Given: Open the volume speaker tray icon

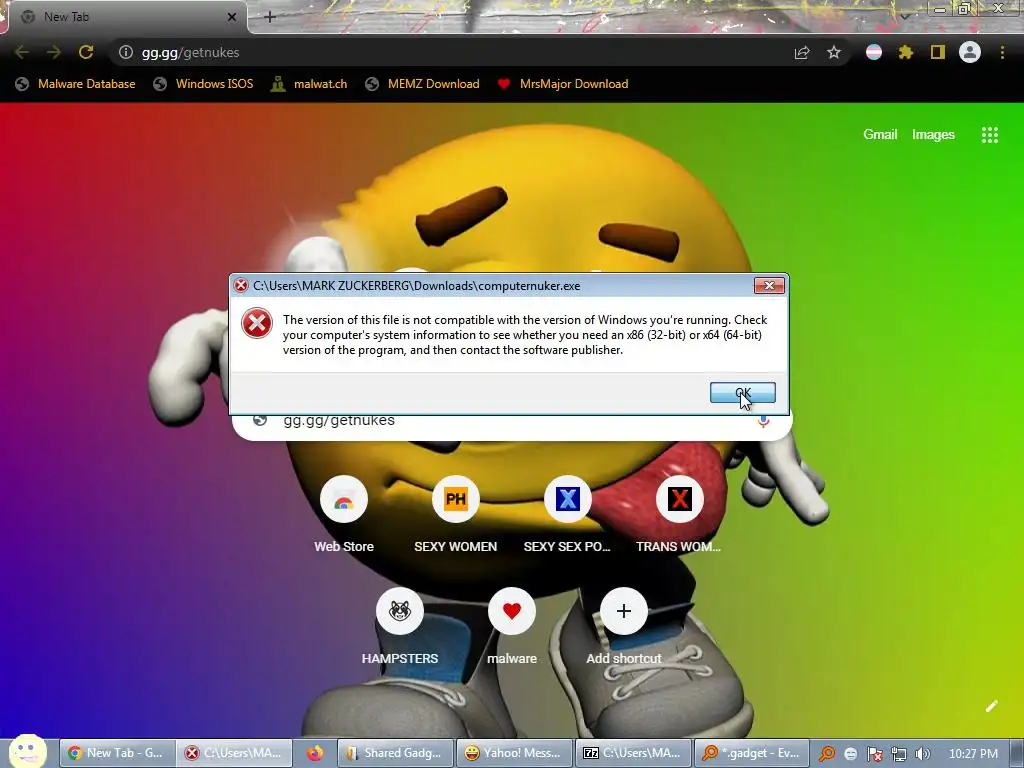Looking at the screenshot, I should click(x=922, y=754).
